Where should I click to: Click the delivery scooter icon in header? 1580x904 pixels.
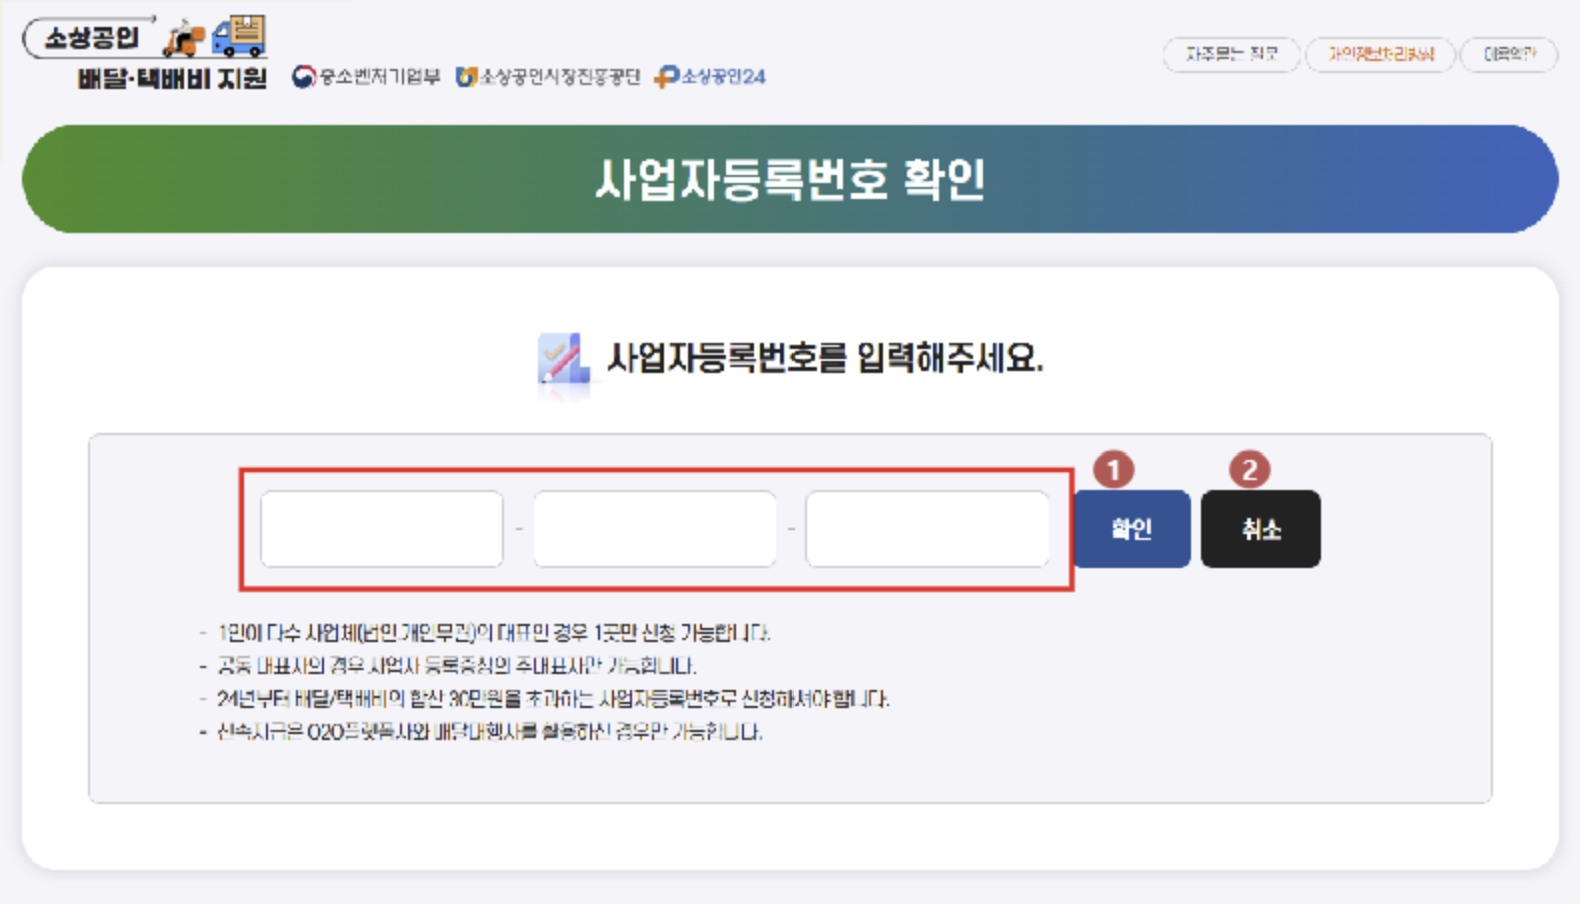tap(184, 40)
